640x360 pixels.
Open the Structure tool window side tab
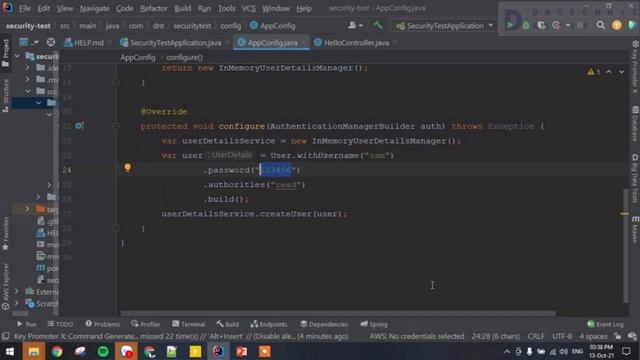[x=6, y=96]
